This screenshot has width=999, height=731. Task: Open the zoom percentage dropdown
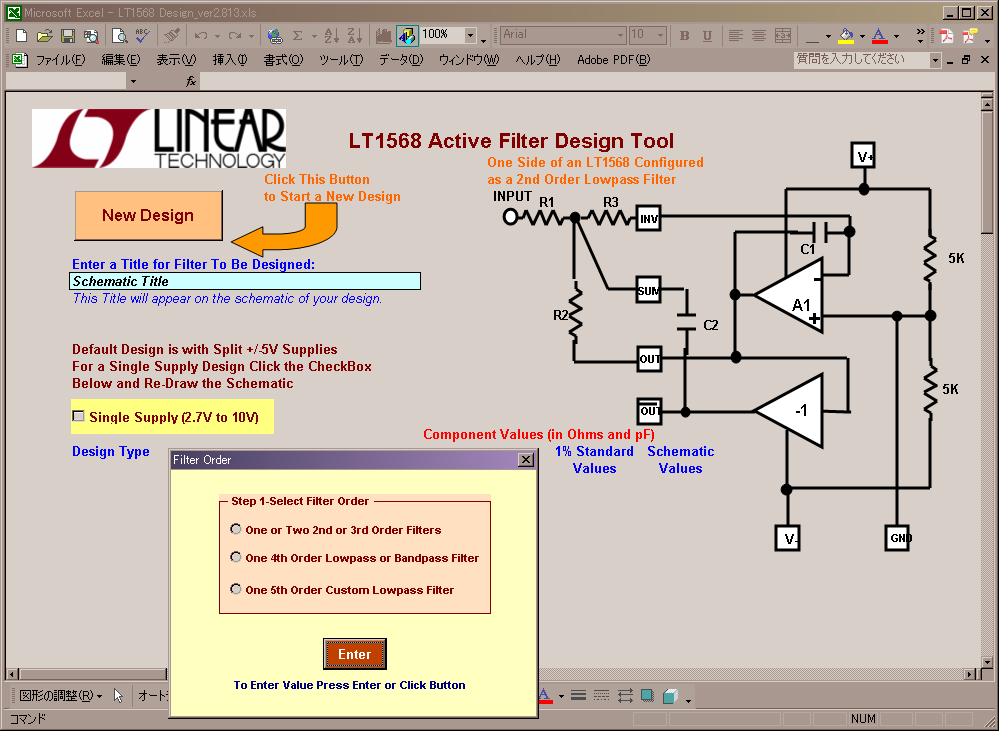pyautogui.click(x=471, y=35)
